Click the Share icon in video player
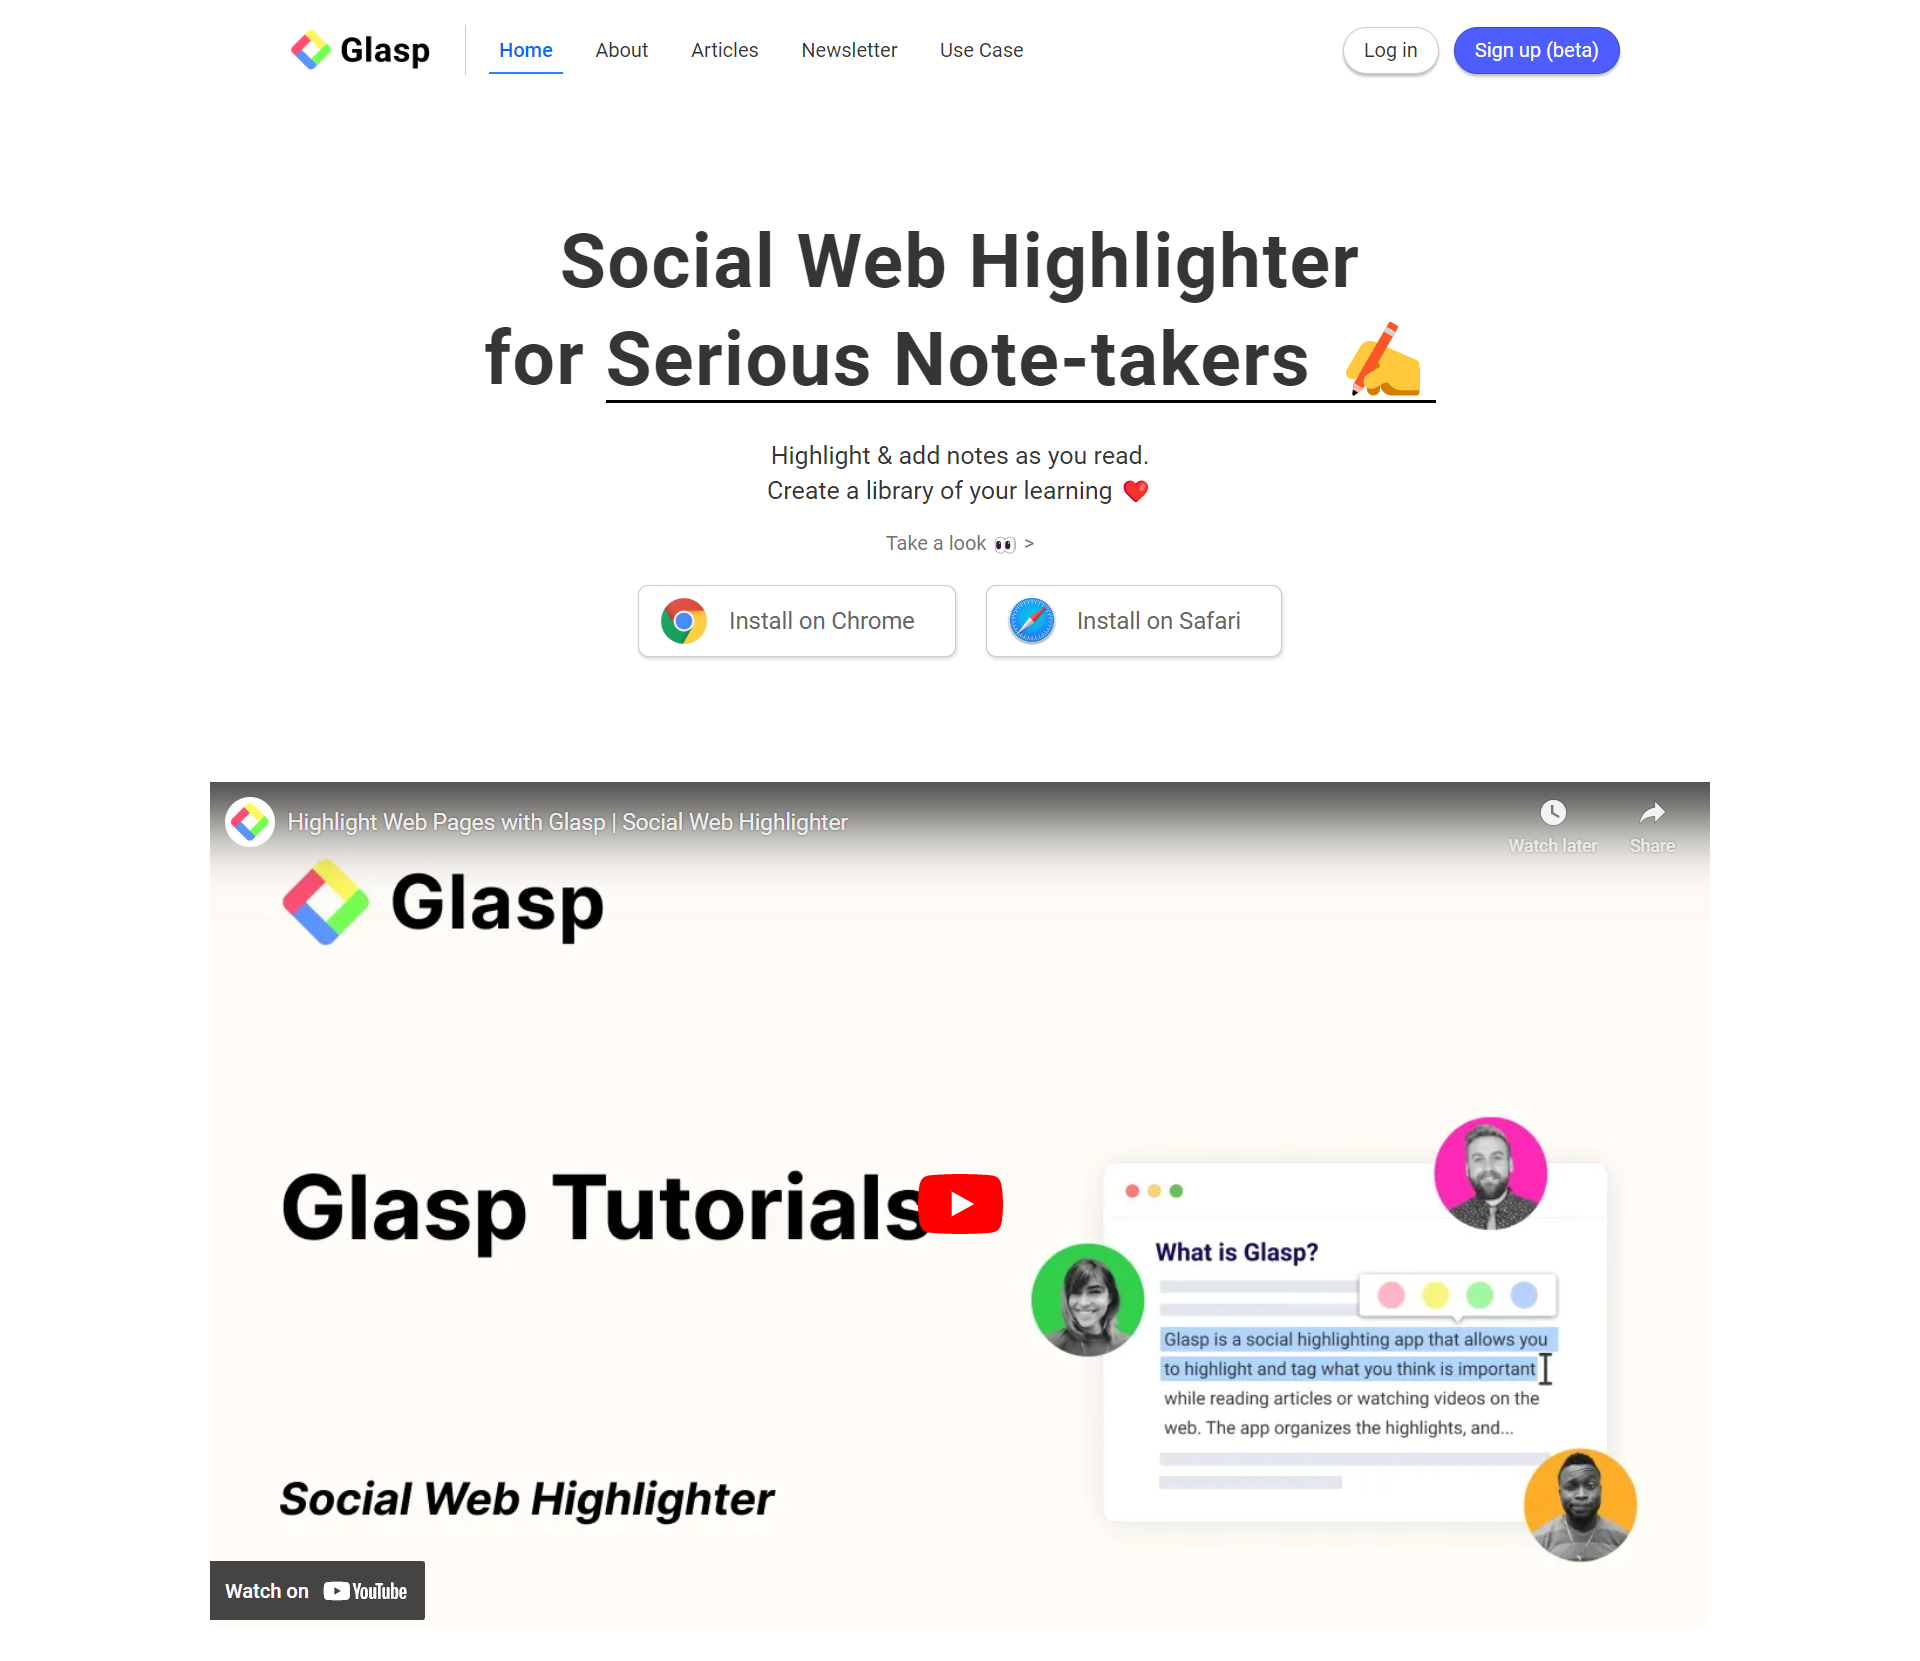The image size is (1920, 1661). [1652, 812]
